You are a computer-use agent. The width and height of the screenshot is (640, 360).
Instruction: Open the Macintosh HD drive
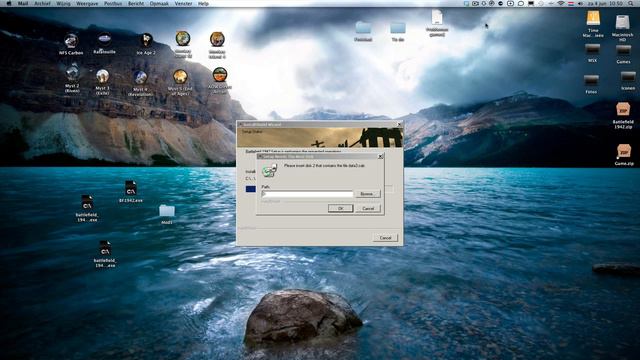622,22
